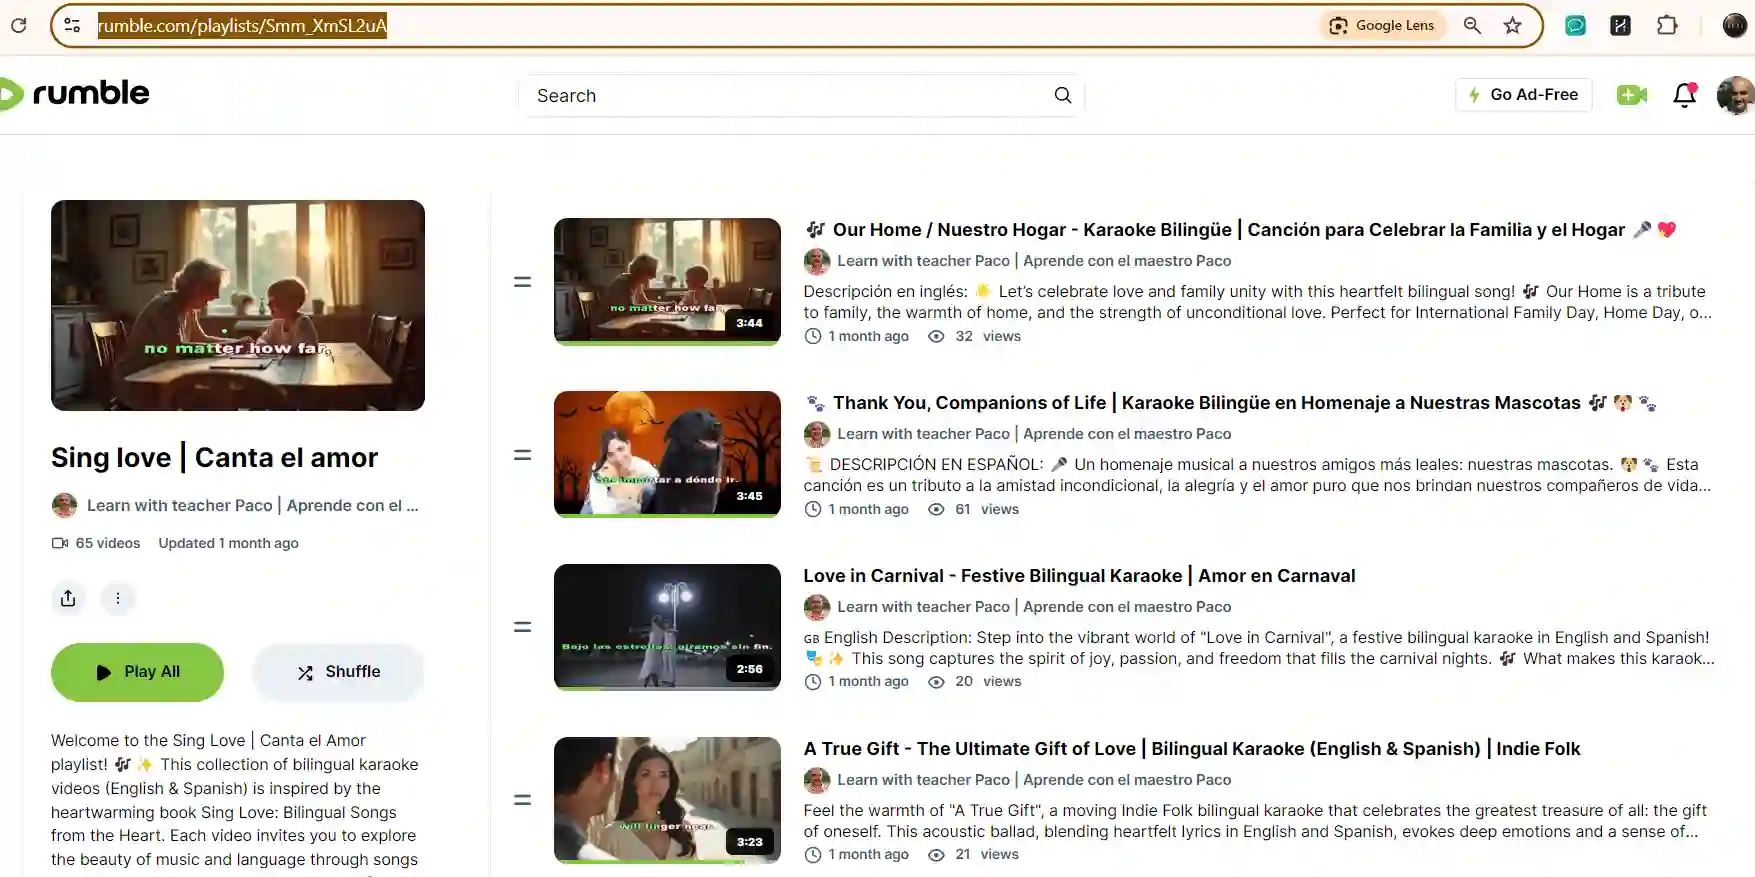Grab the reorder handle for Thank You Companions video
This screenshot has width=1755, height=877.
coord(522,455)
